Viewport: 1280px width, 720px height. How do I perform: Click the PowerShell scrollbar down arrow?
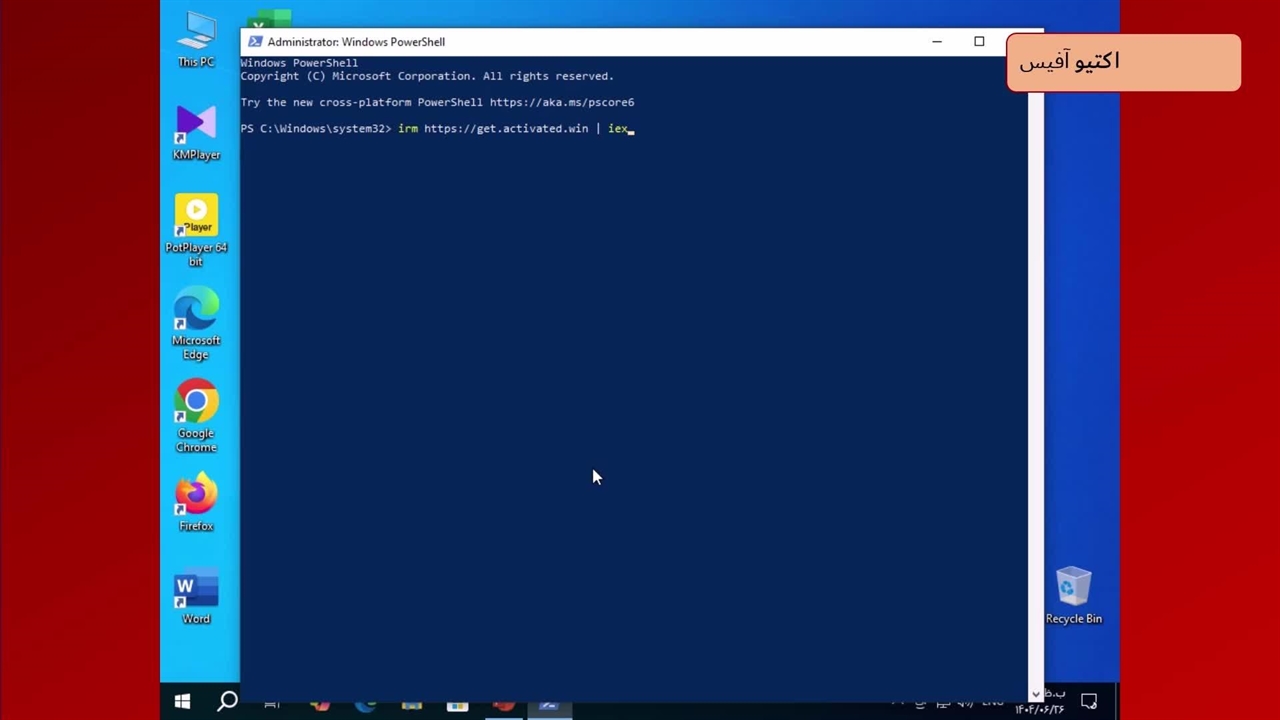coord(1036,694)
